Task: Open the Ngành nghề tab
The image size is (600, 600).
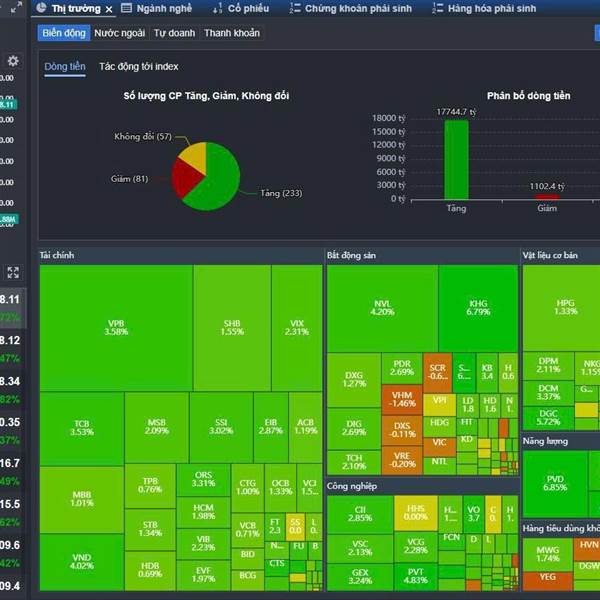Action: 157,8
